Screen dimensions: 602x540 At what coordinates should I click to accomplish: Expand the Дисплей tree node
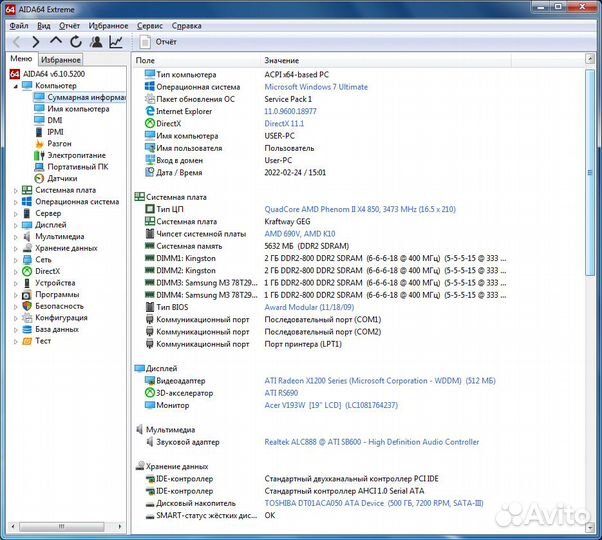tap(16, 226)
